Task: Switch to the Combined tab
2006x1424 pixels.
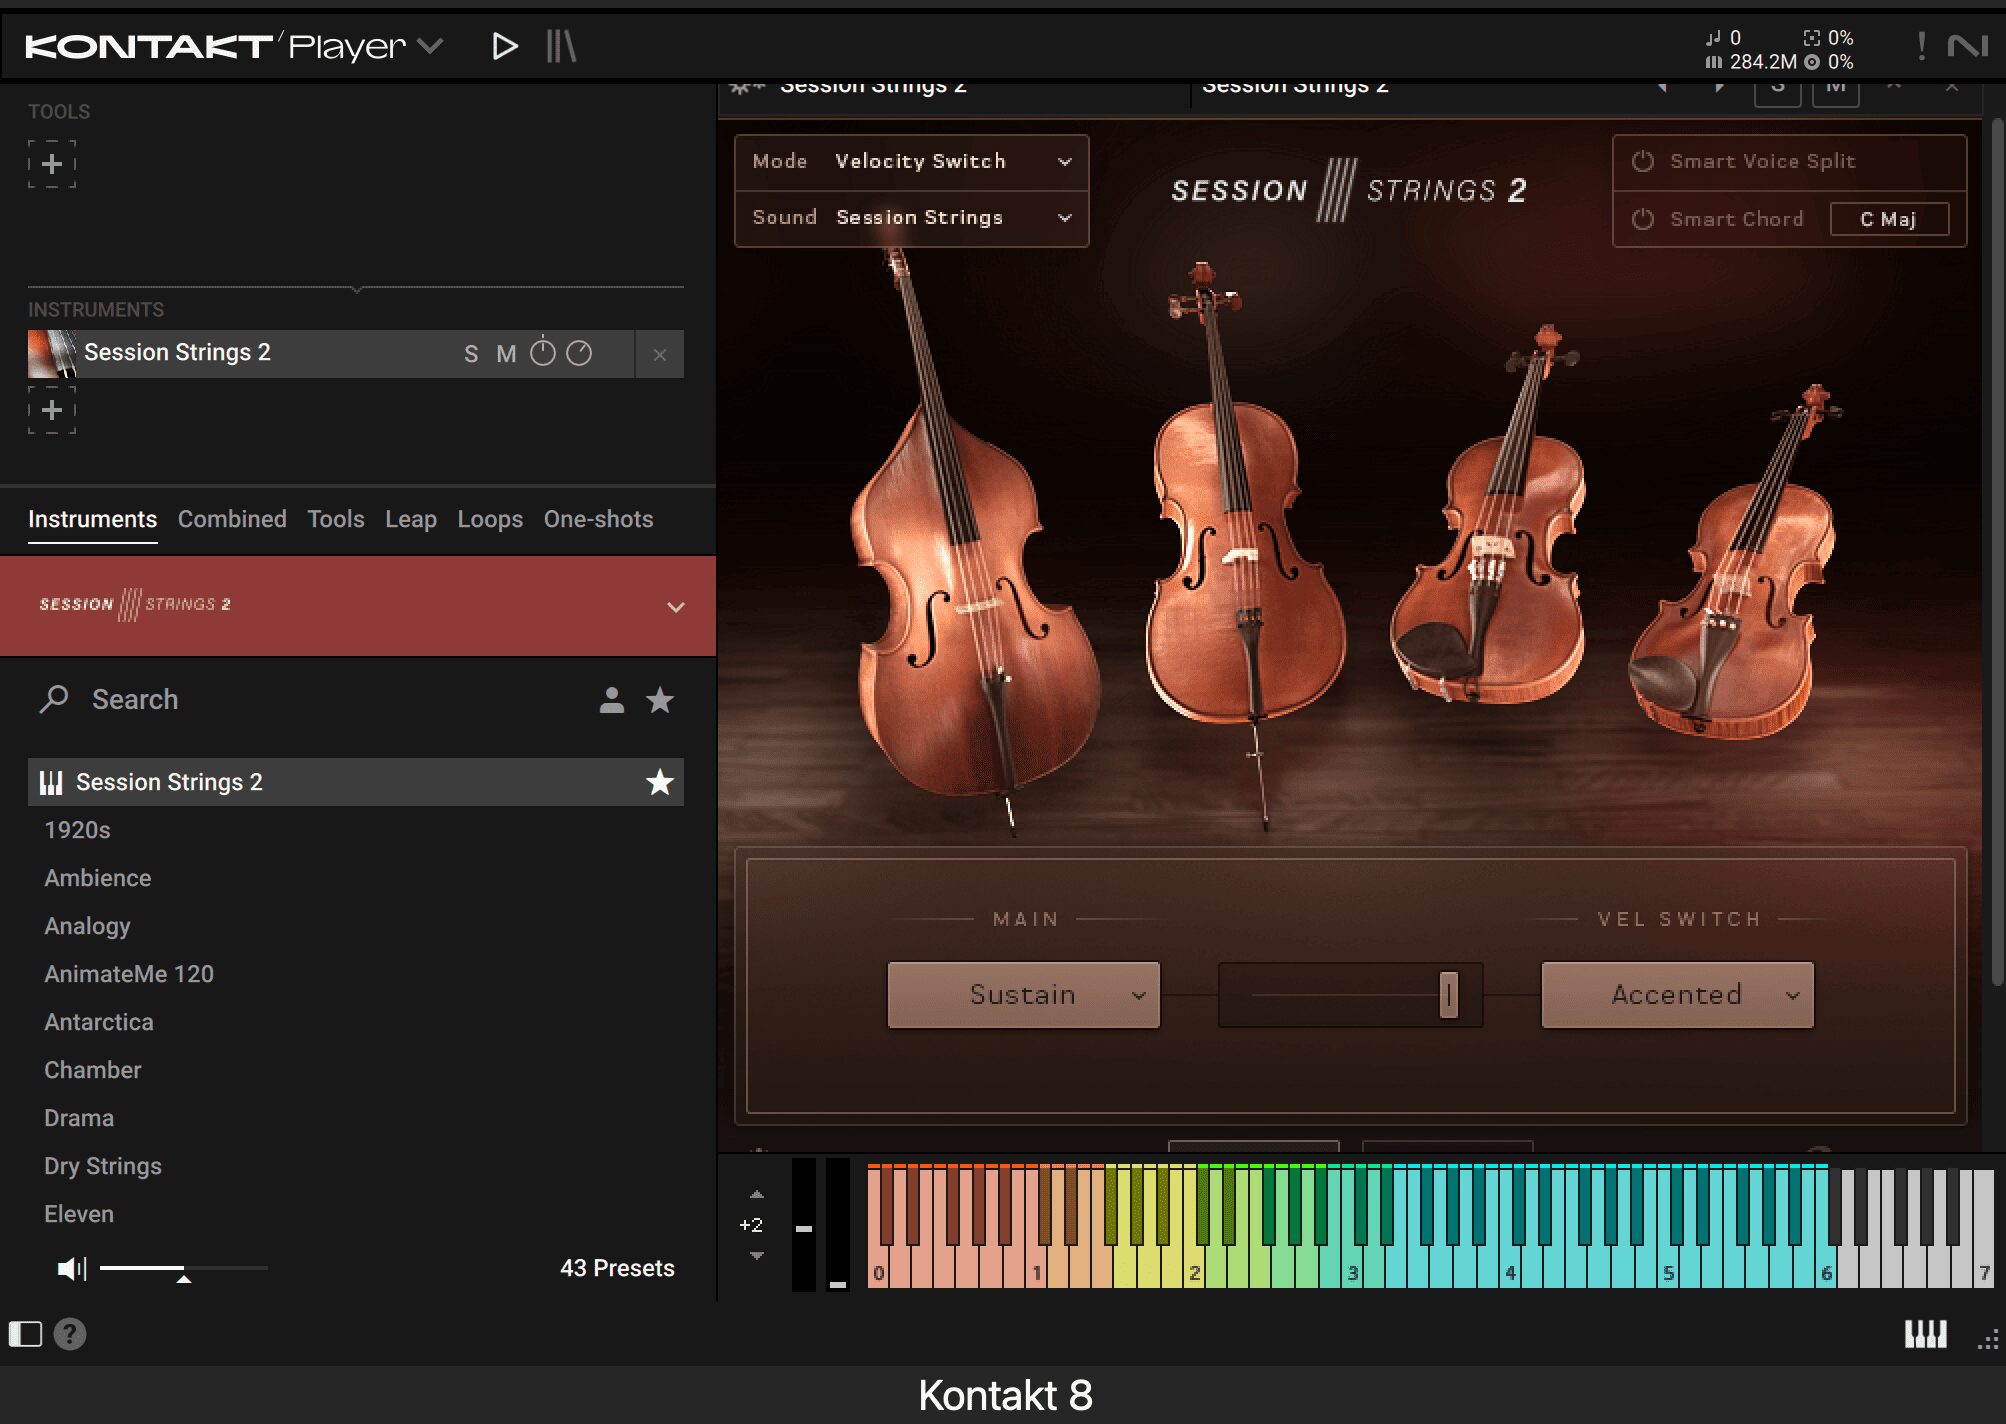Action: [x=232, y=519]
